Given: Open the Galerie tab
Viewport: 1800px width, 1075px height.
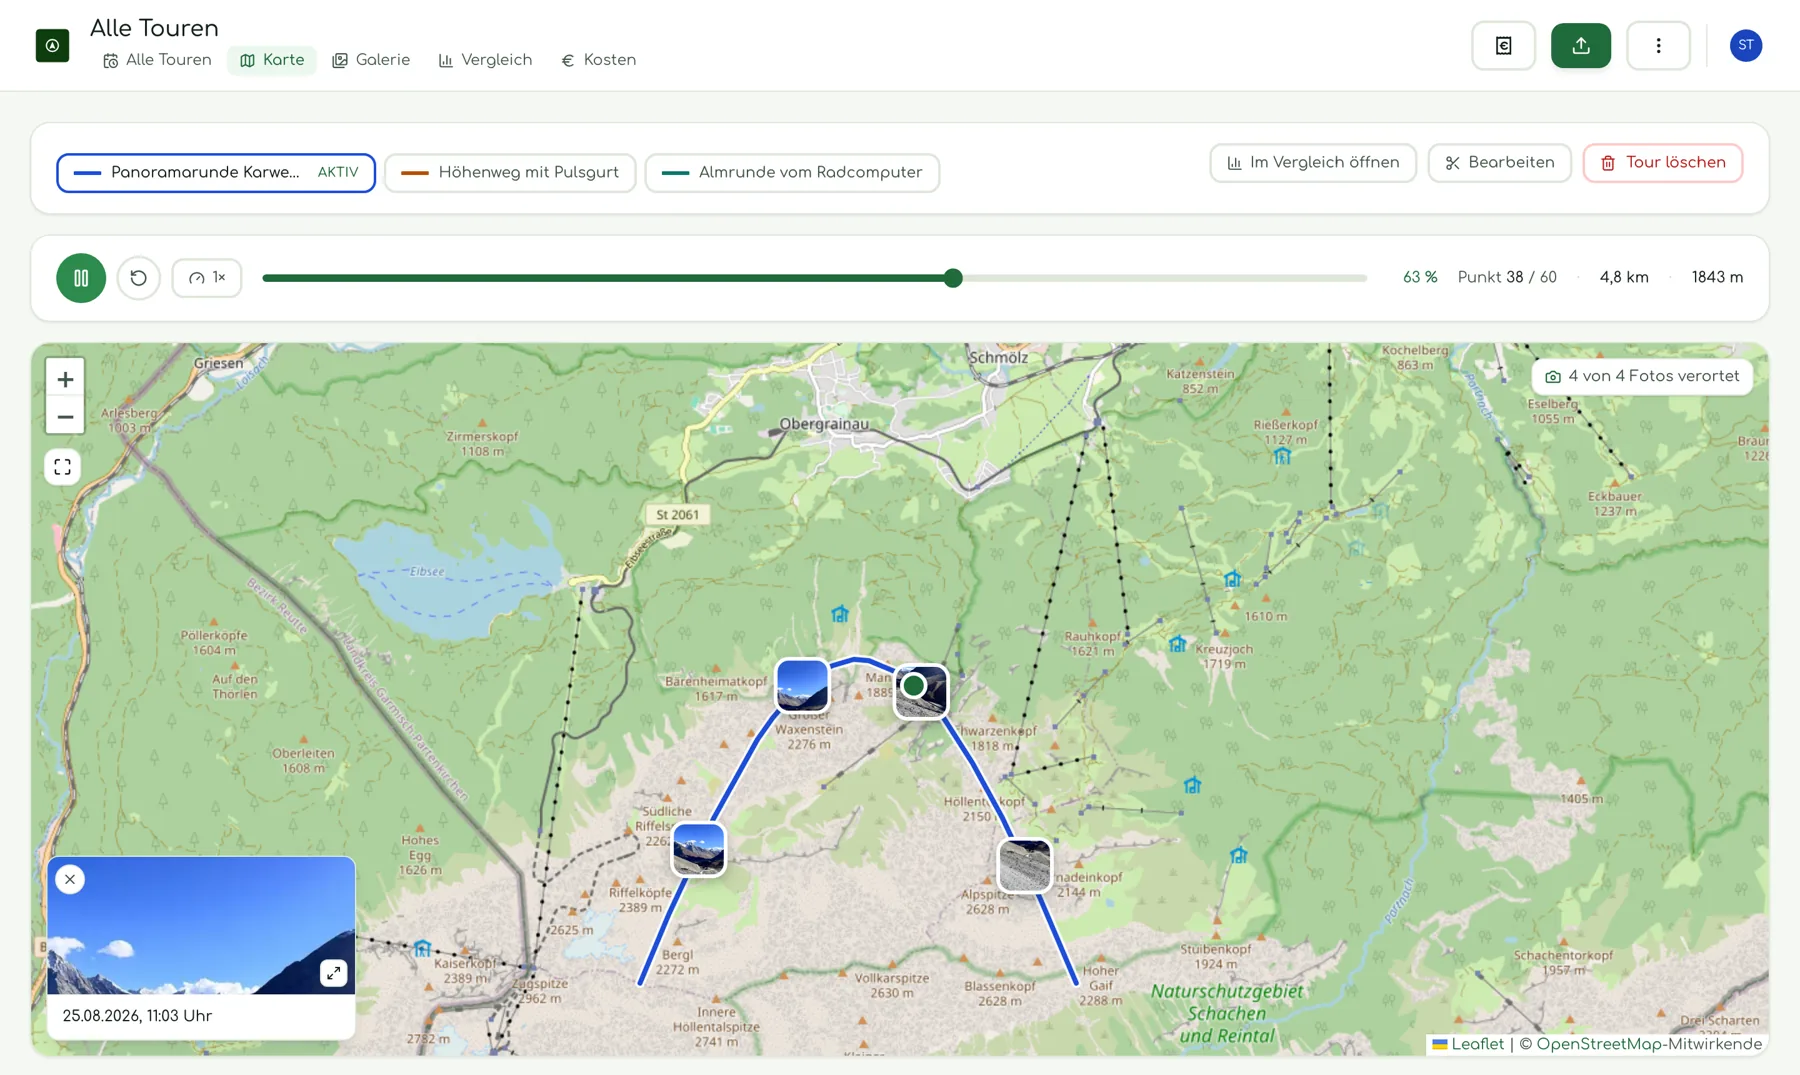Looking at the screenshot, I should pos(371,60).
